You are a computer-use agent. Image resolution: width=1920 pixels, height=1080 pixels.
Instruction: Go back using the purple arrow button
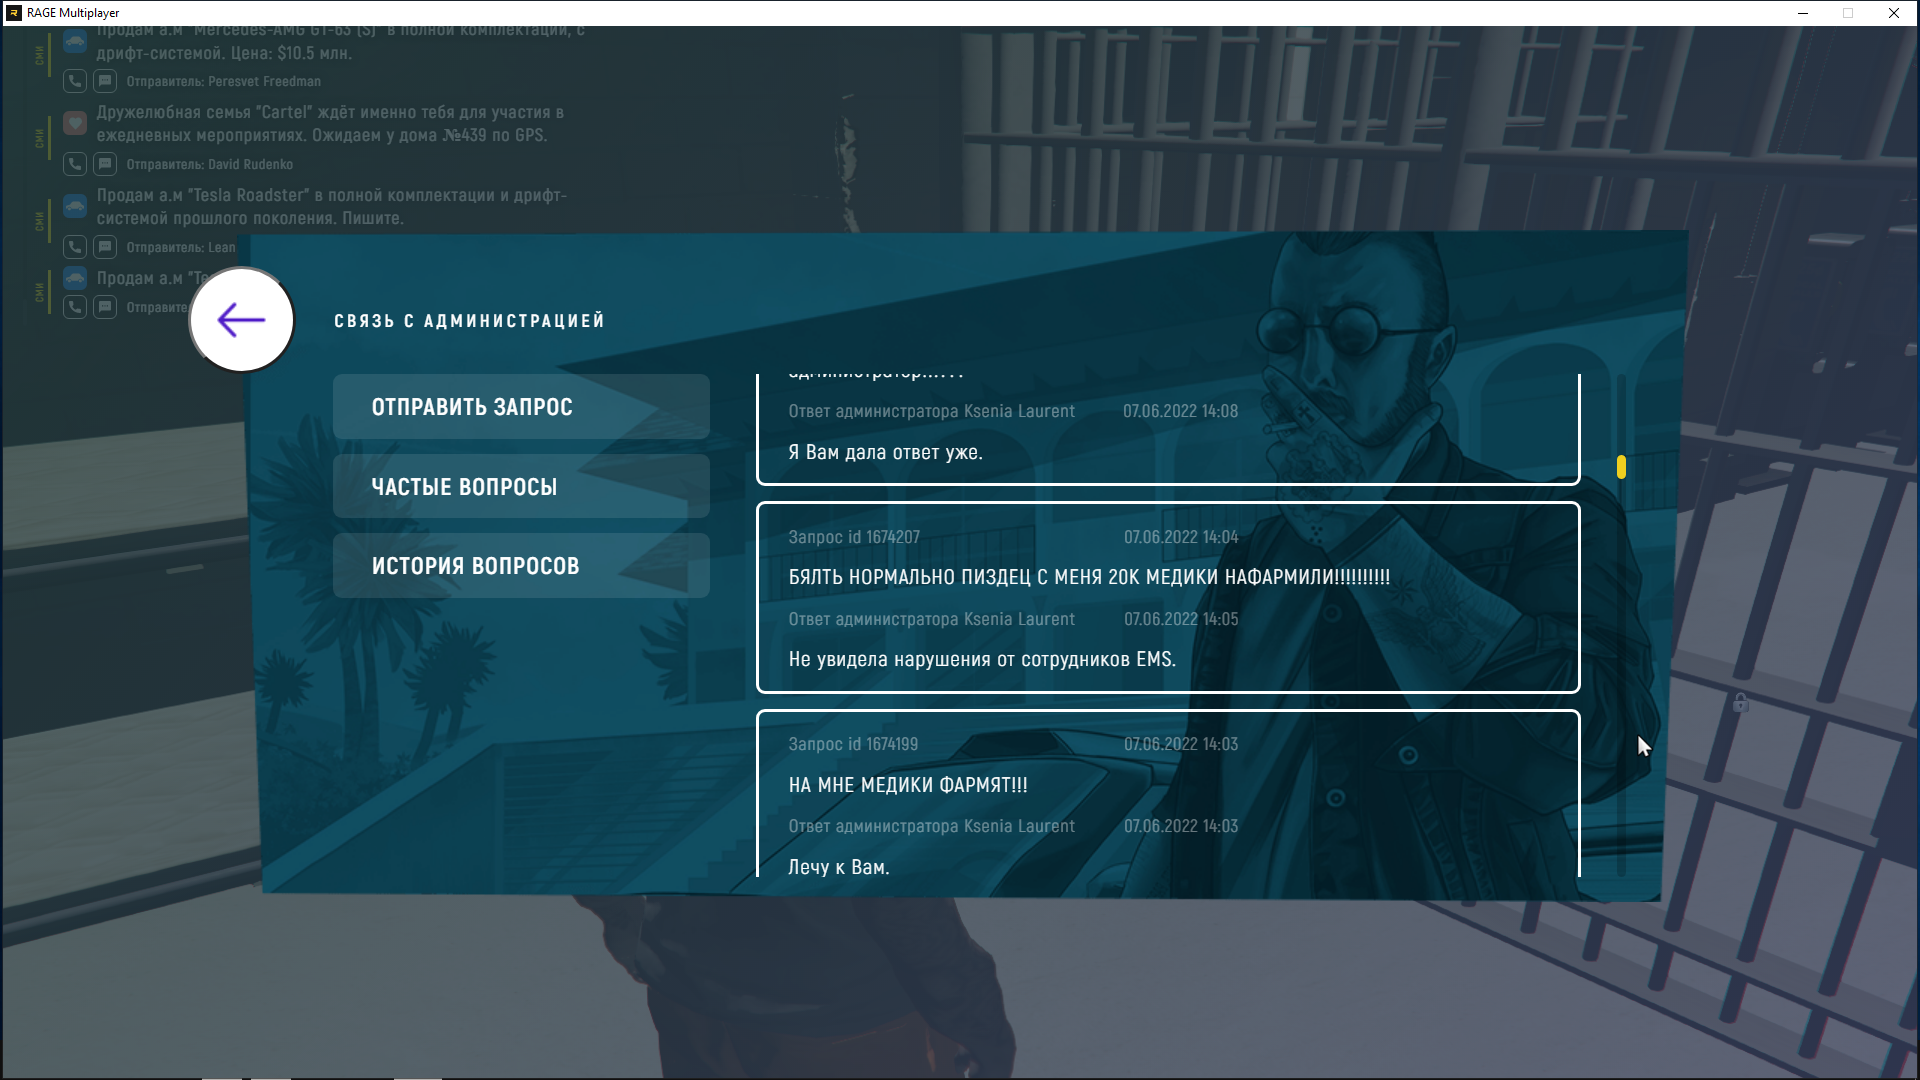click(x=241, y=320)
